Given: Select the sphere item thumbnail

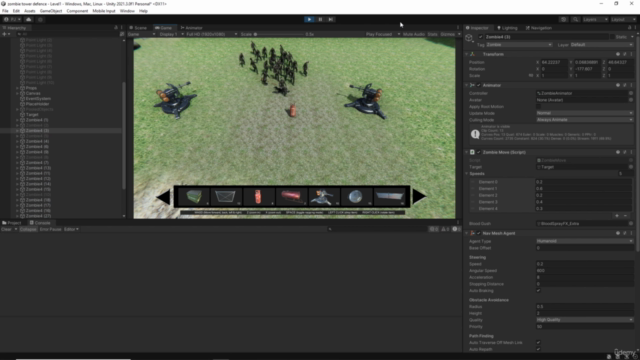Looking at the screenshot, I should pos(356,197).
